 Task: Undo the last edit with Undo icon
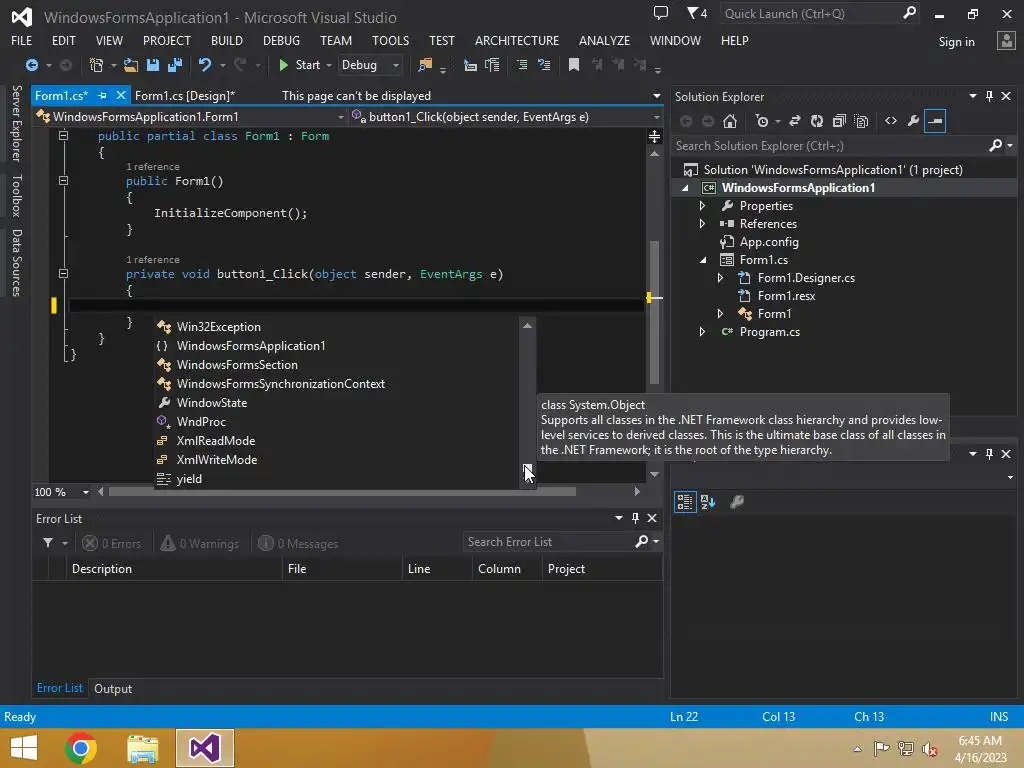(x=204, y=65)
